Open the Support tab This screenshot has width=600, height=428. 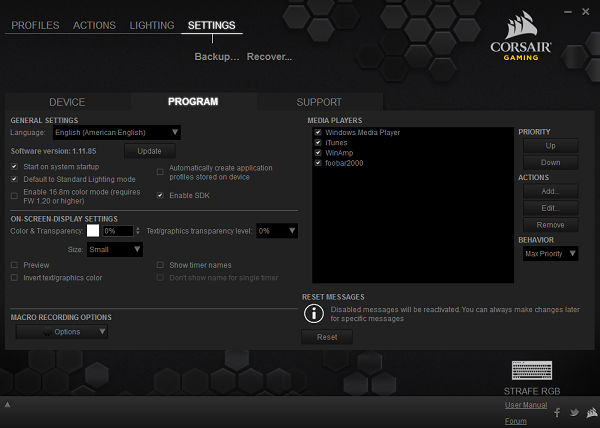click(x=318, y=102)
